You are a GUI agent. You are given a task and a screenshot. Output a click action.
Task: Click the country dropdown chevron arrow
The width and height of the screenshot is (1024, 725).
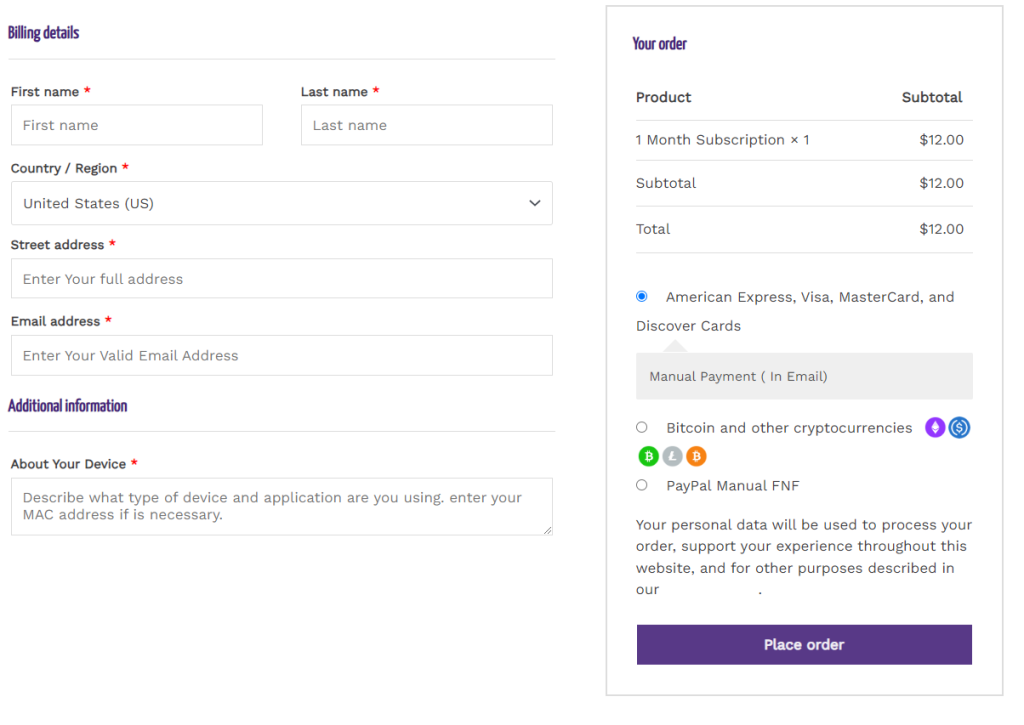pyautogui.click(x=535, y=203)
